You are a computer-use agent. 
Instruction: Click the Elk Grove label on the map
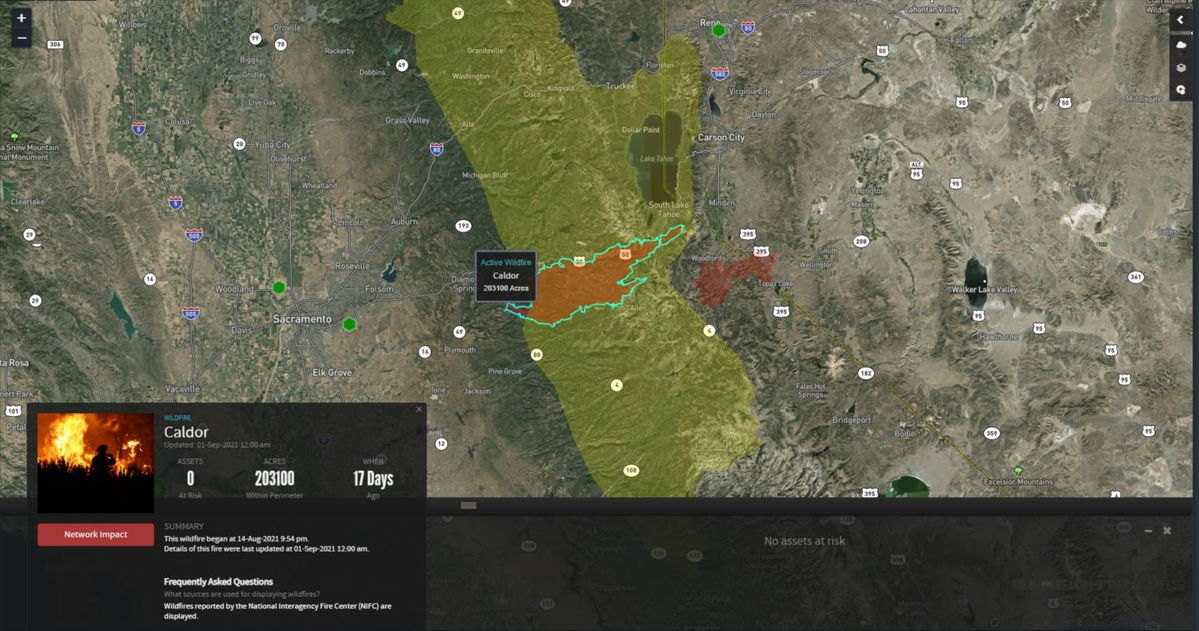(x=332, y=373)
